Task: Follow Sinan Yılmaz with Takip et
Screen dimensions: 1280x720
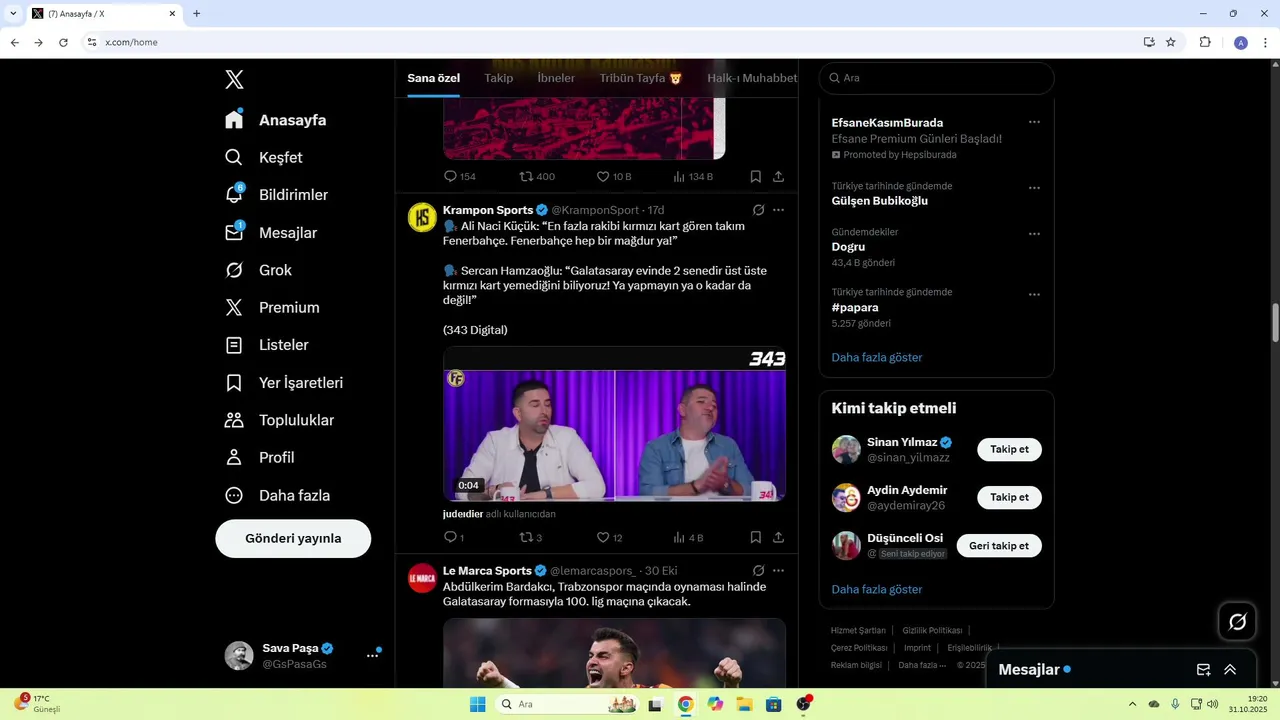Action: pyautogui.click(x=1009, y=450)
